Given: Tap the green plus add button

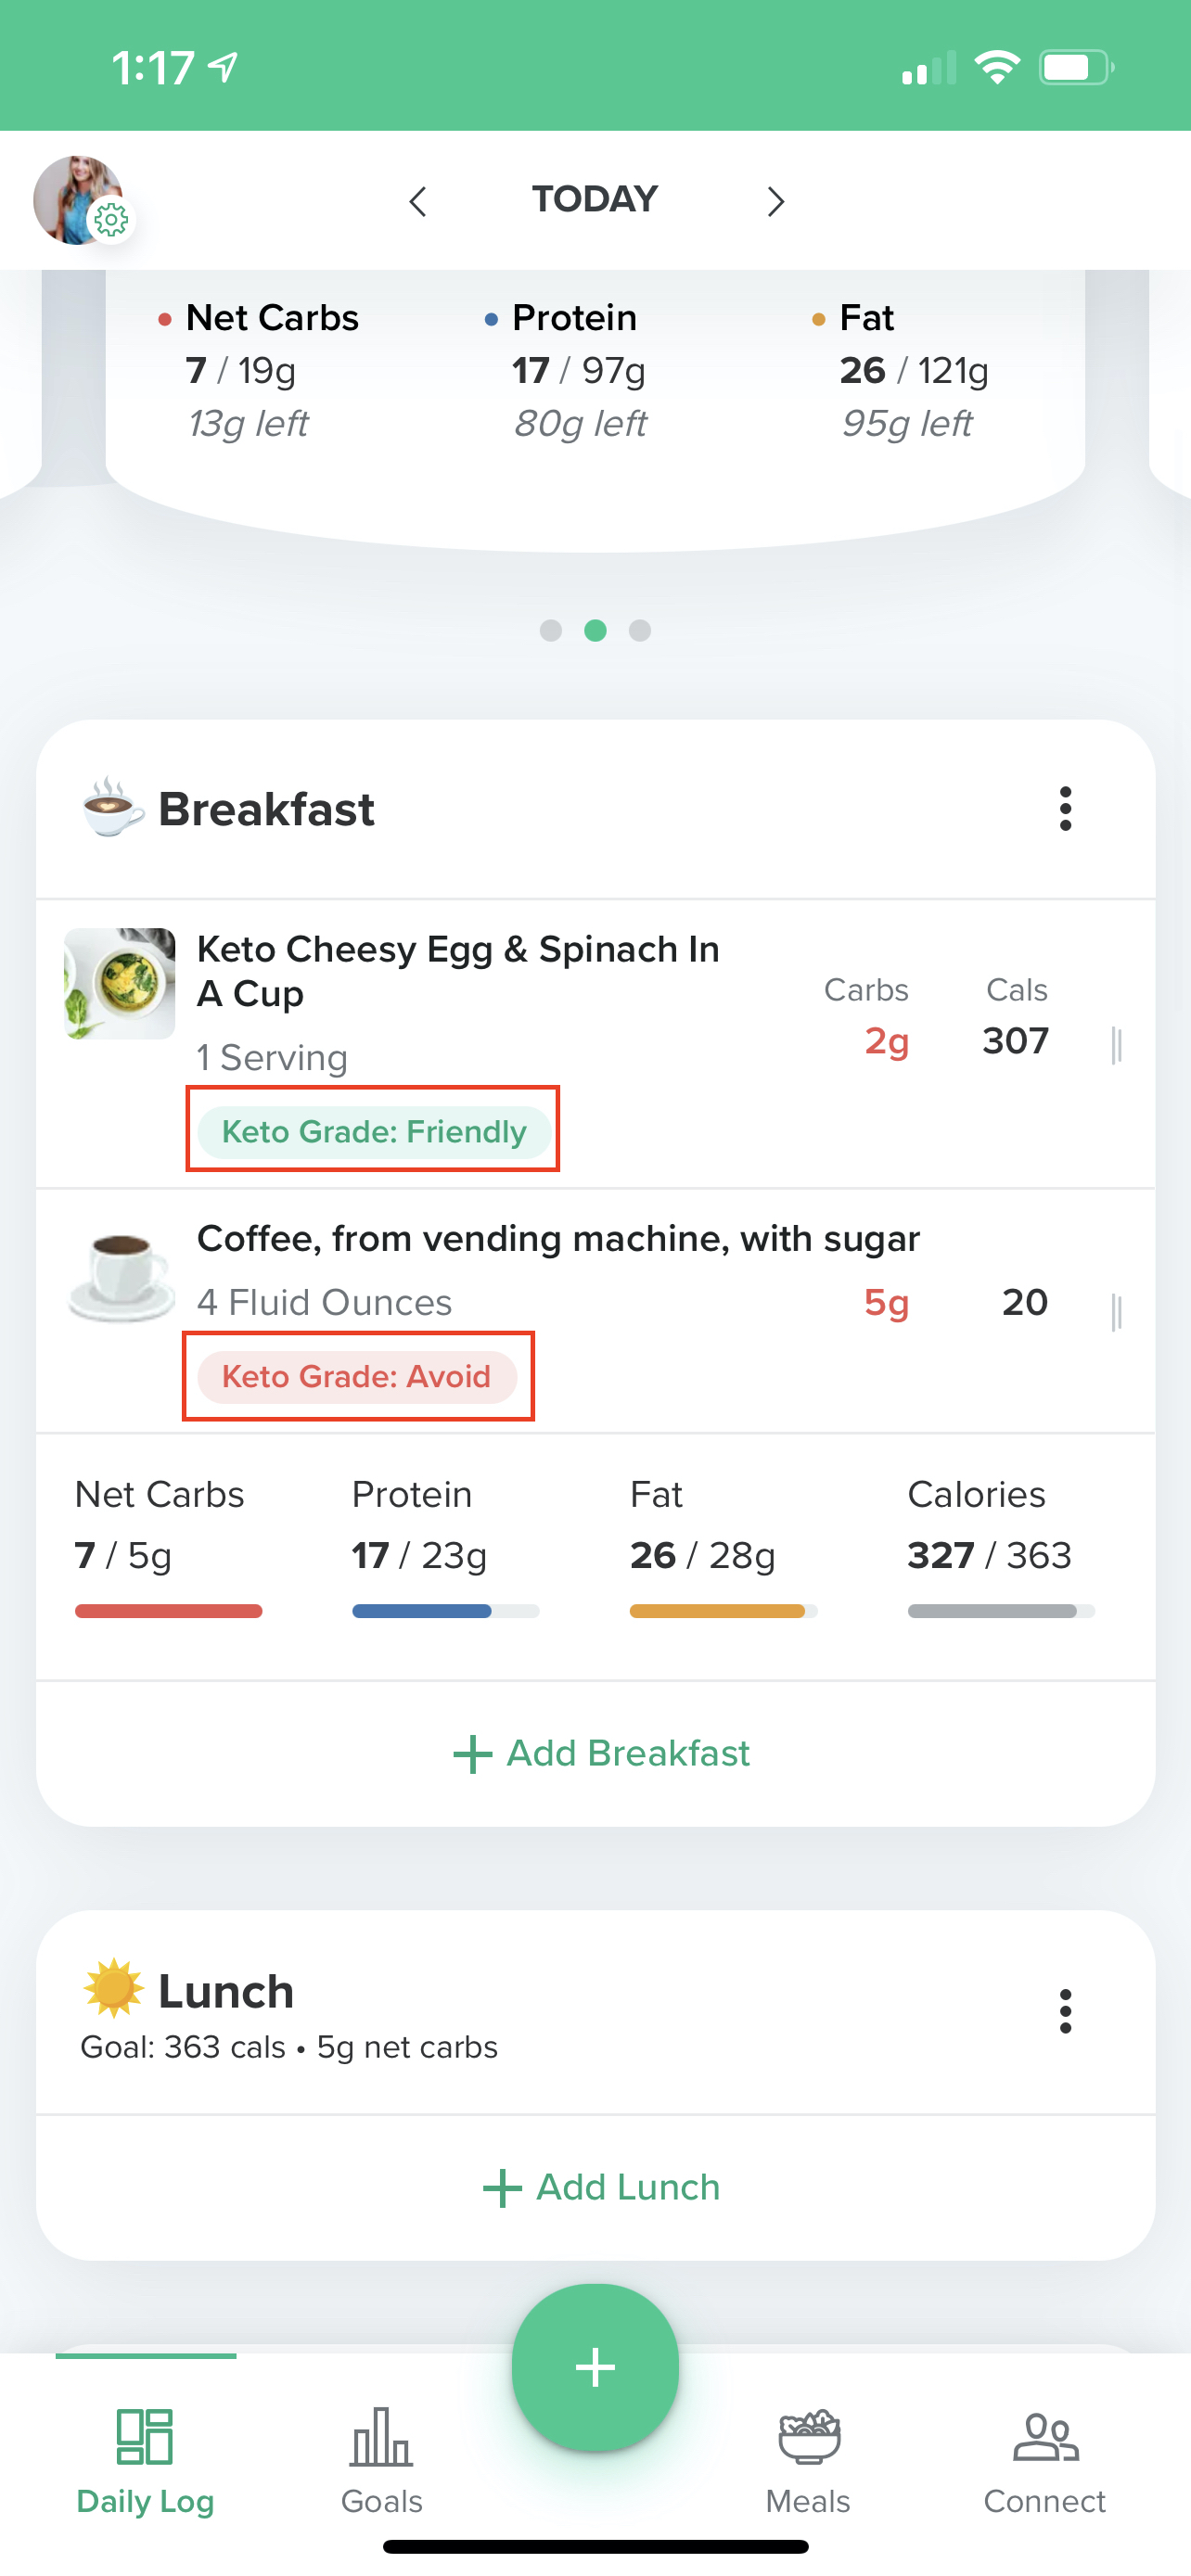Looking at the screenshot, I should pos(595,2366).
